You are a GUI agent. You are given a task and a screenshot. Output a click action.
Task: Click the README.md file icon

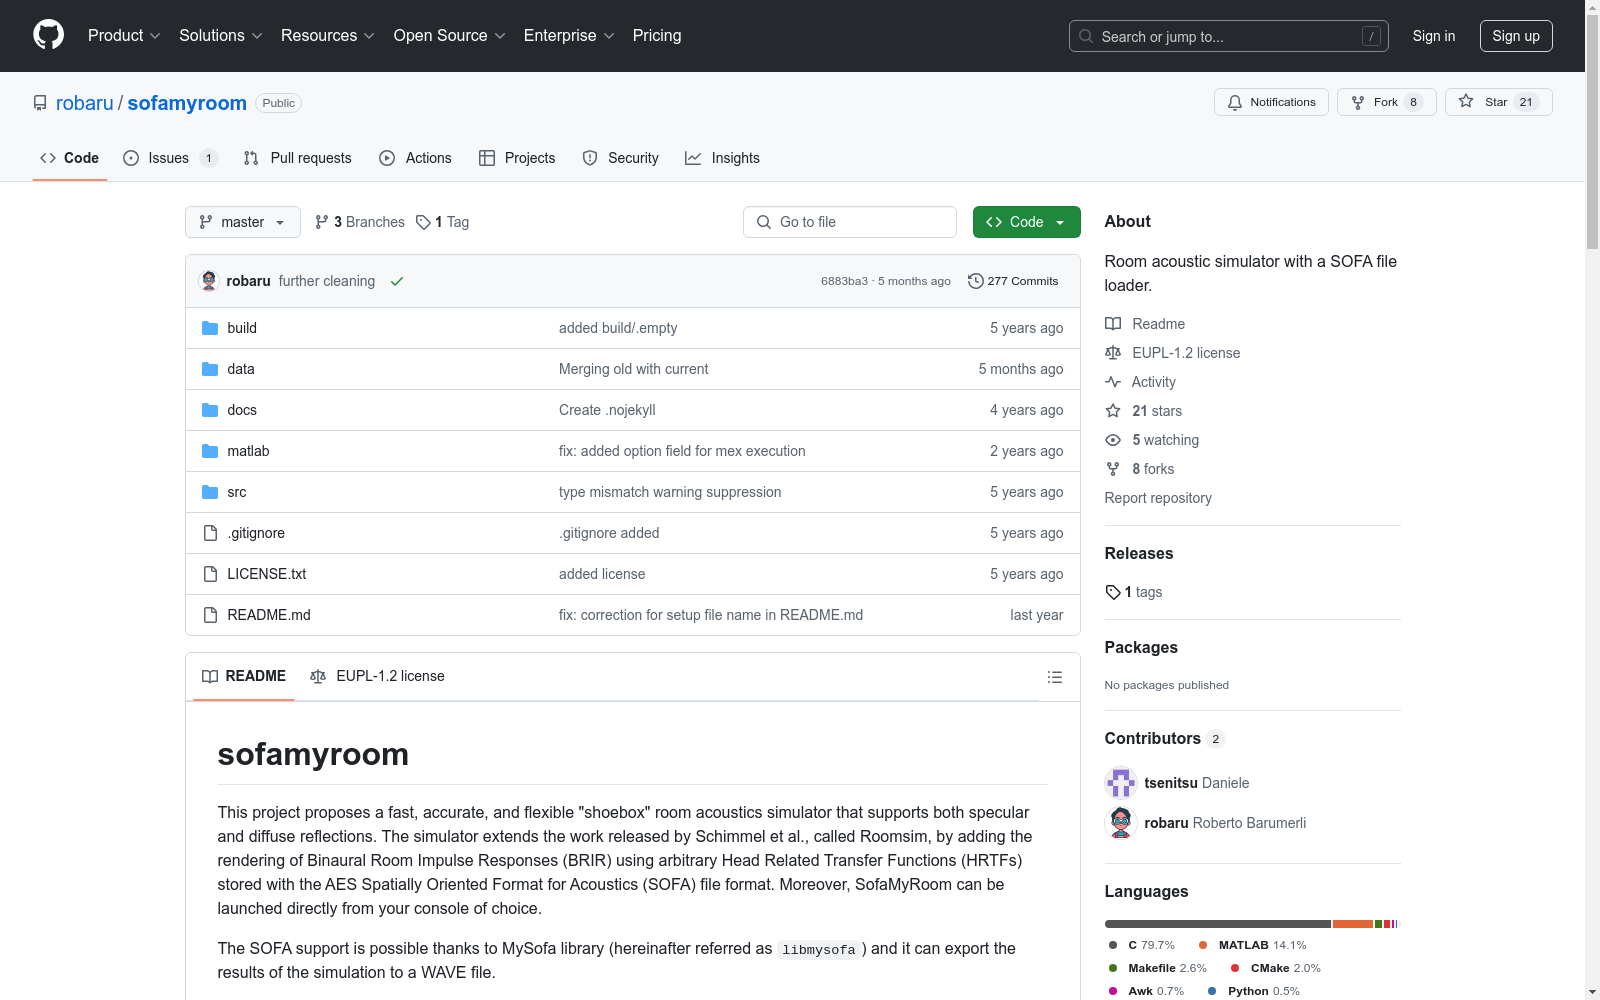[210, 615]
